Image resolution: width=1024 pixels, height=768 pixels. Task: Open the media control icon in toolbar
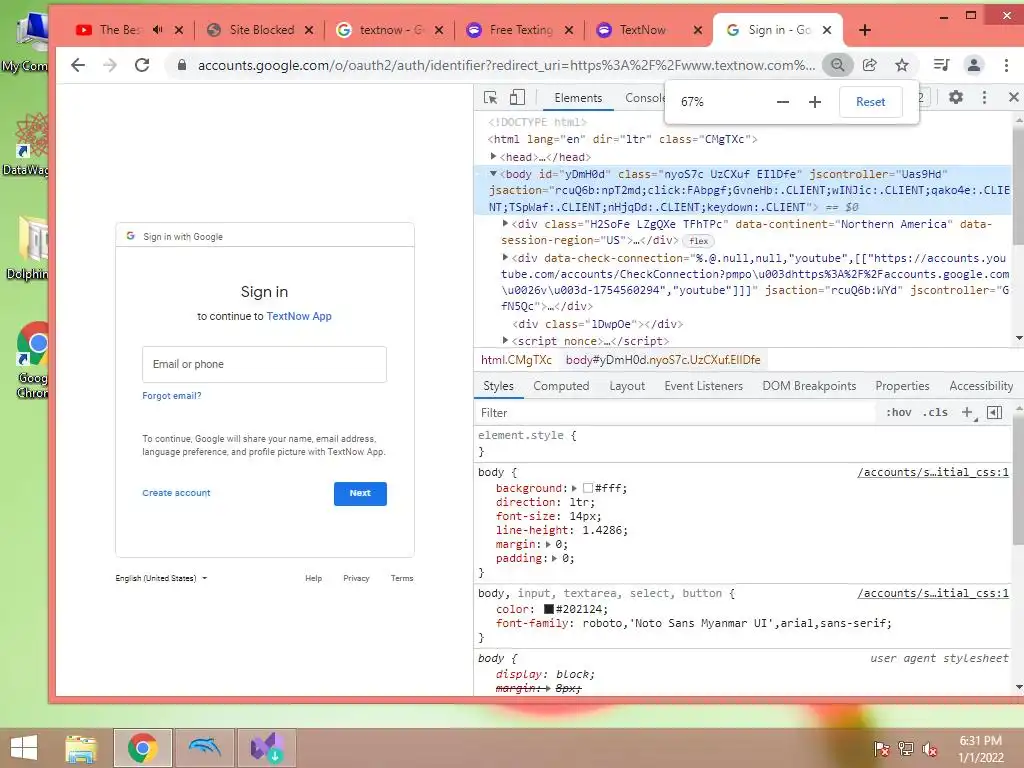pos(941,65)
